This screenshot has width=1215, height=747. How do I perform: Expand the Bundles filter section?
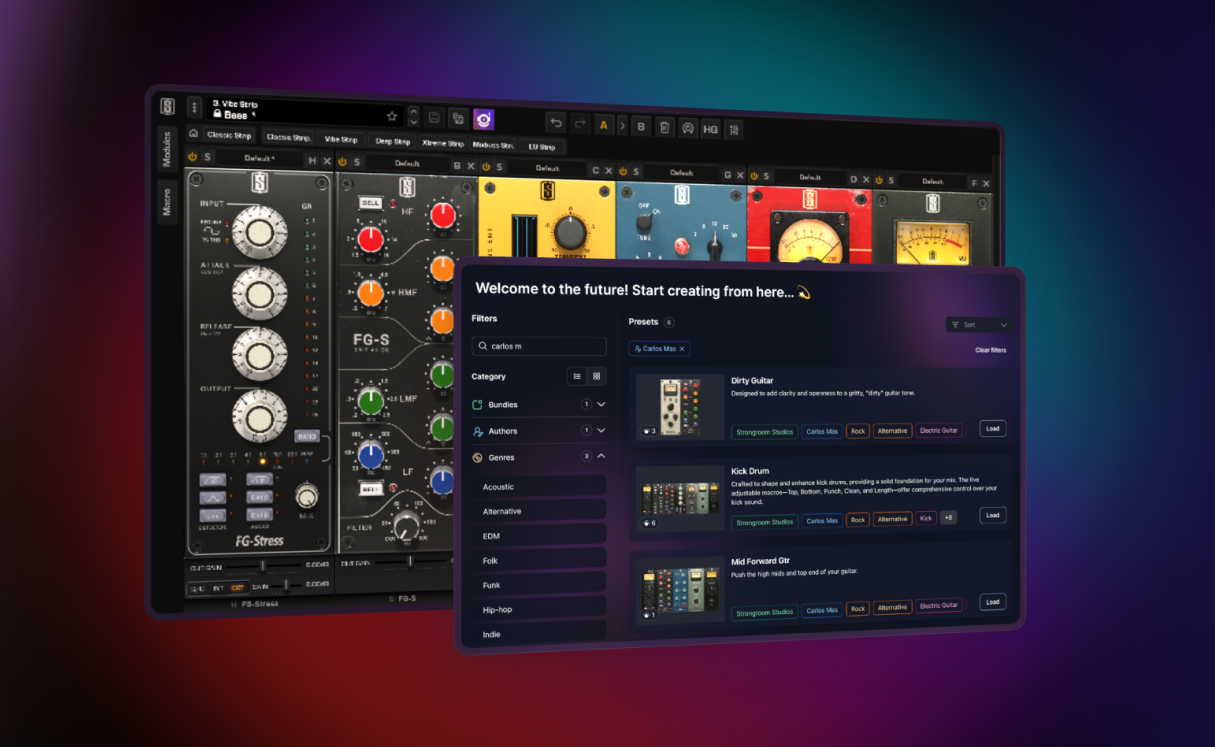point(600,404)
